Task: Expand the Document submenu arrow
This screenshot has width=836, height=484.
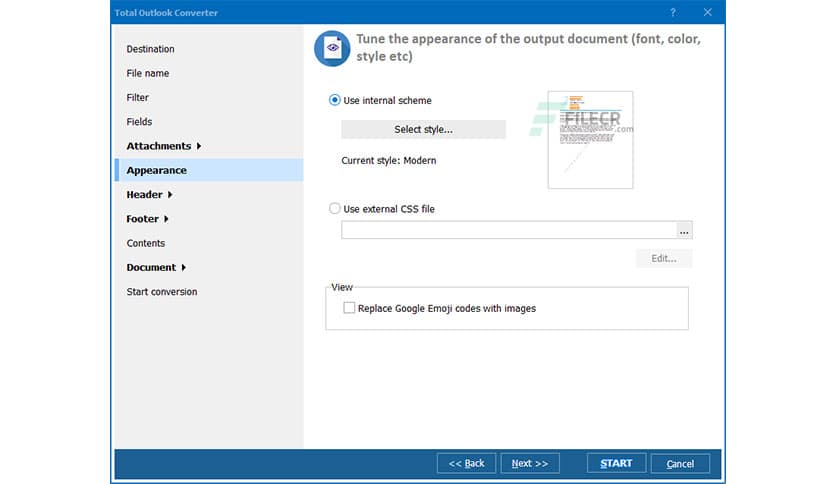Action: [x=183, y=267]
